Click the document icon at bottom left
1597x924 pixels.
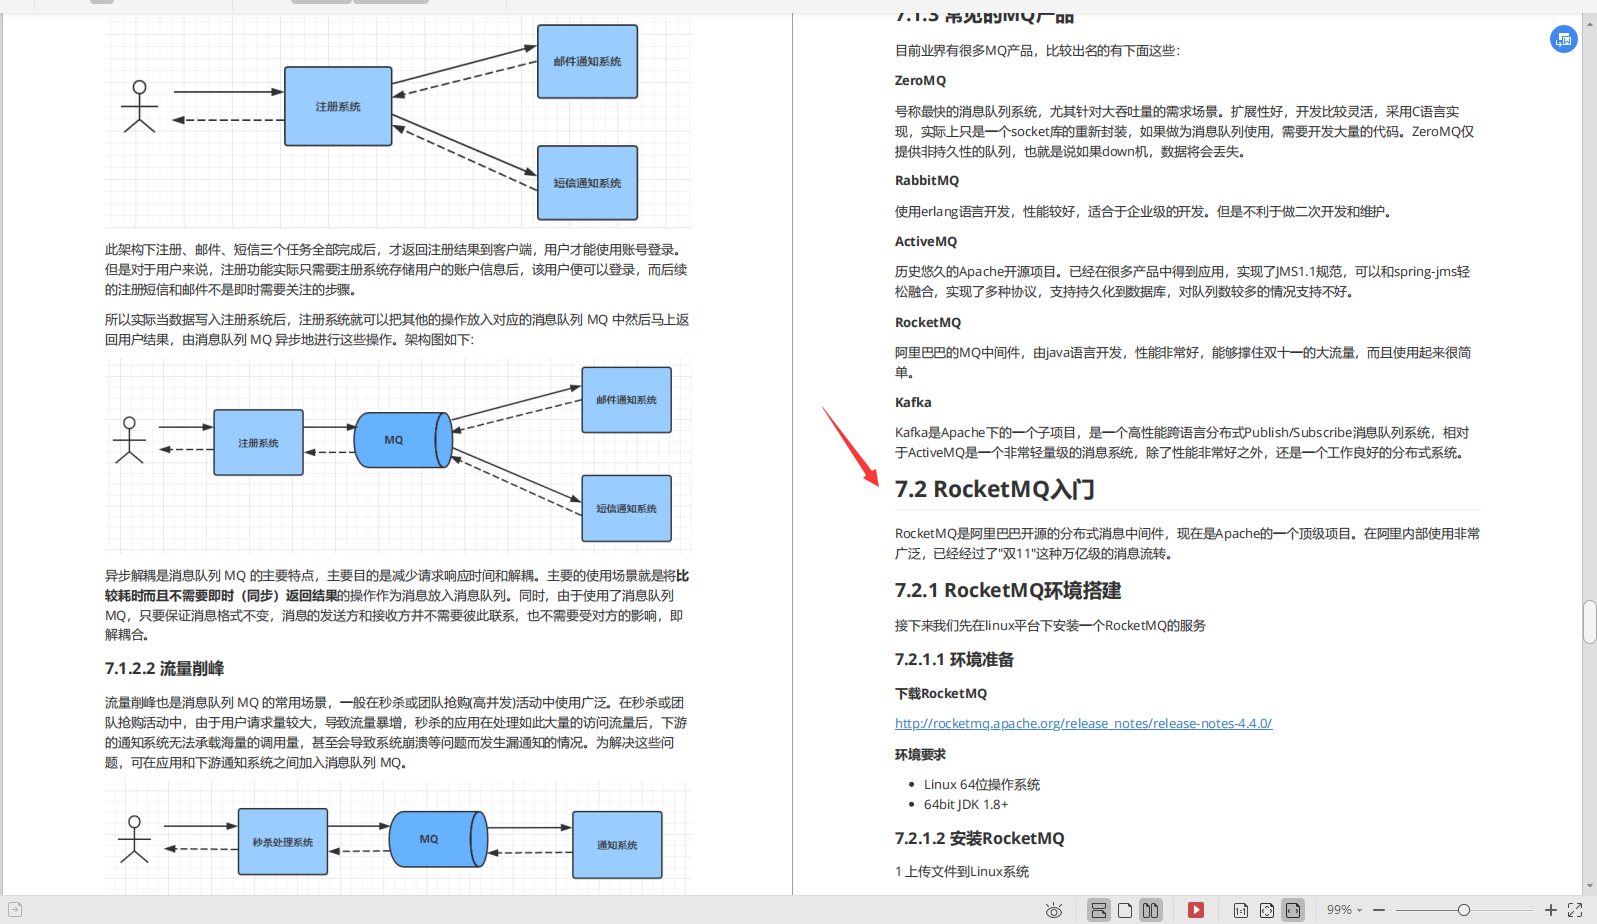pos(15,910)
